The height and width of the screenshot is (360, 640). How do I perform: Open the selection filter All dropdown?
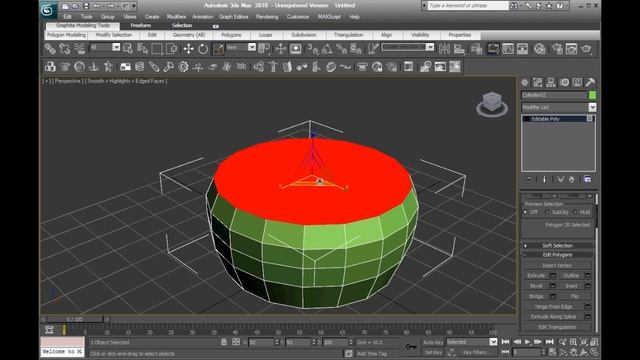tap(116, 47)
